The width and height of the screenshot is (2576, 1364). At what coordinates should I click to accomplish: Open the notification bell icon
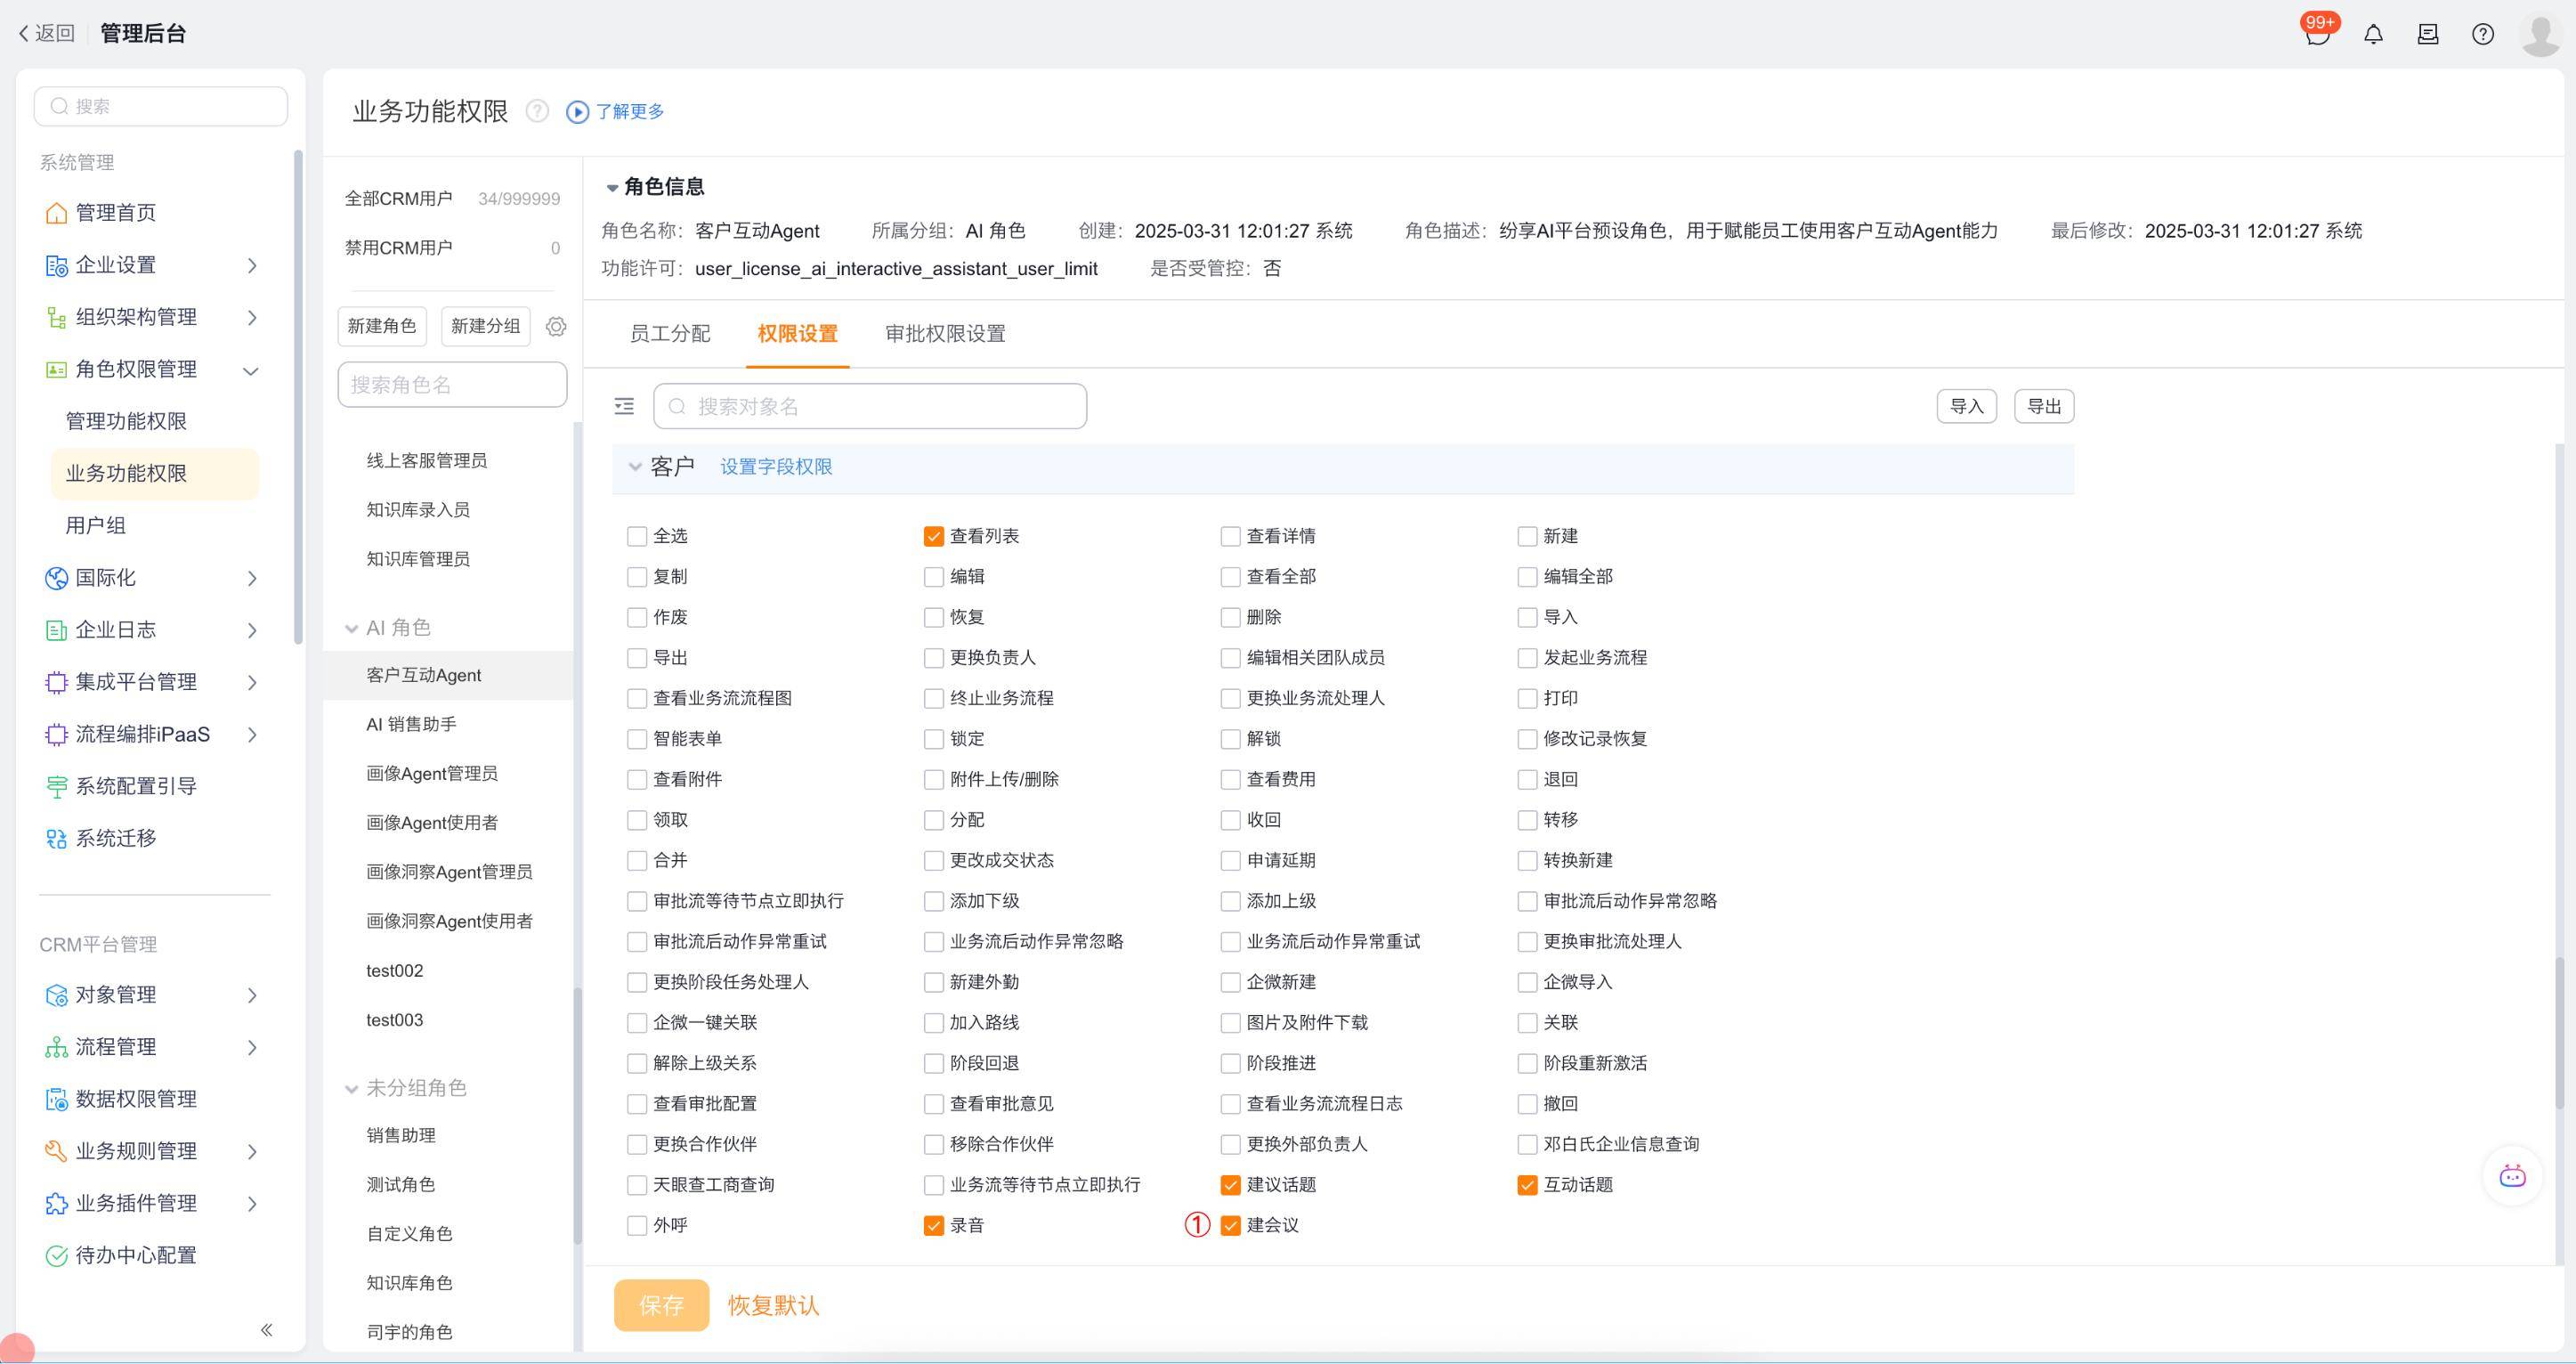(2373, 34)
